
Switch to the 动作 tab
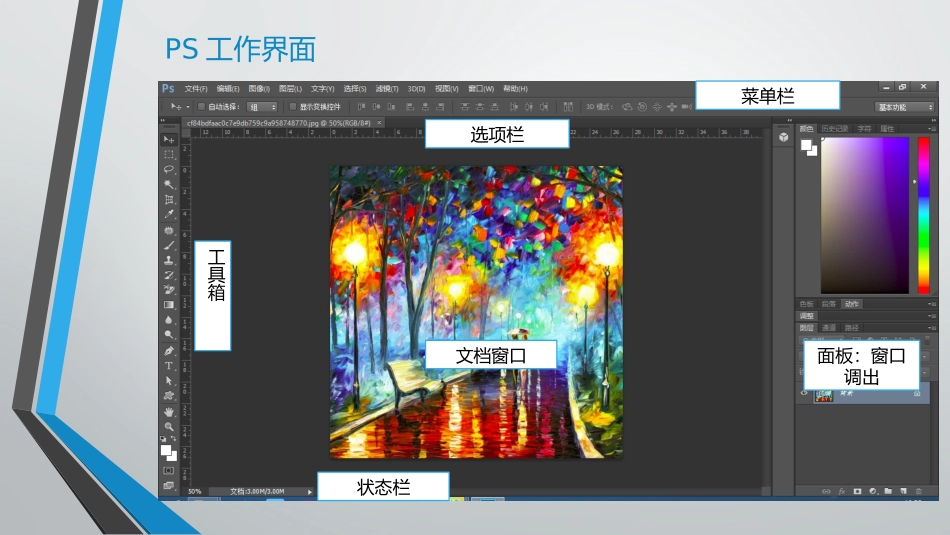pyautogui.click(x=851, y=304)
